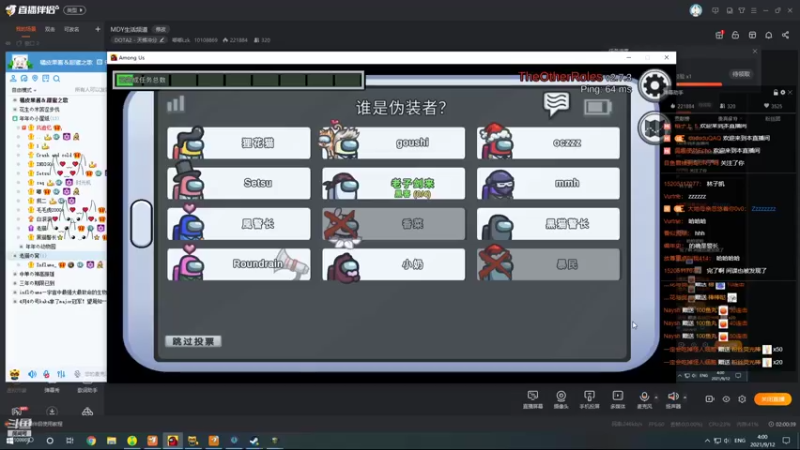Open the Among Us map button

click(653, 128)
